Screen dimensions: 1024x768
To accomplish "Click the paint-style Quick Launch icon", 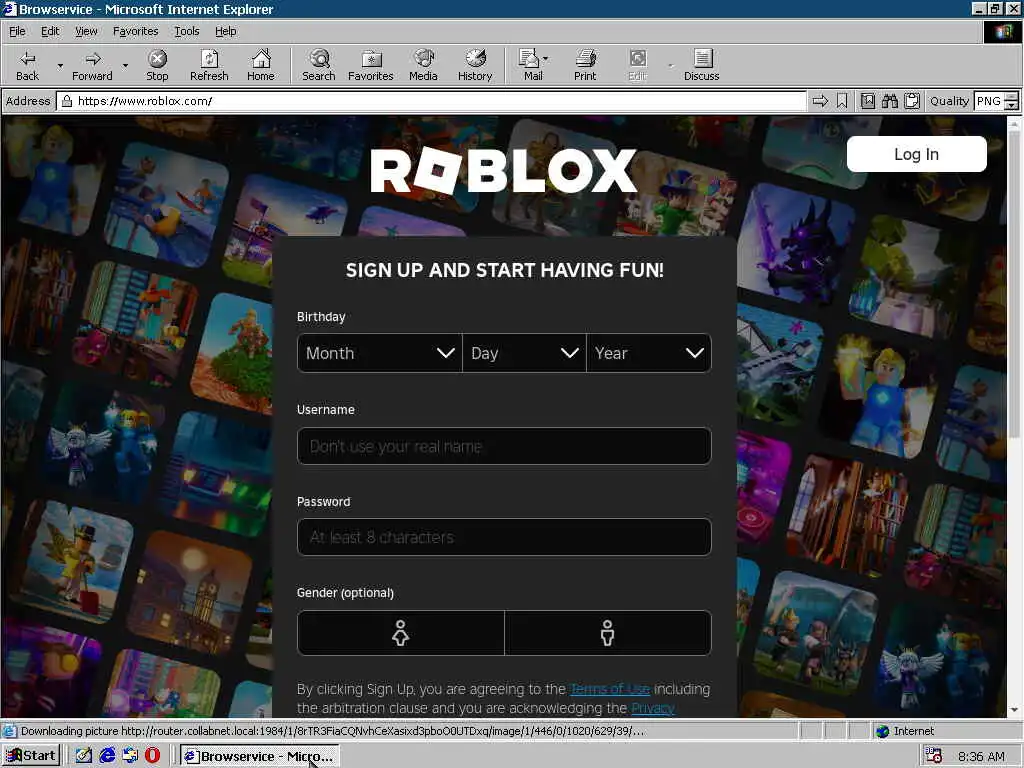I will [84, 756].
